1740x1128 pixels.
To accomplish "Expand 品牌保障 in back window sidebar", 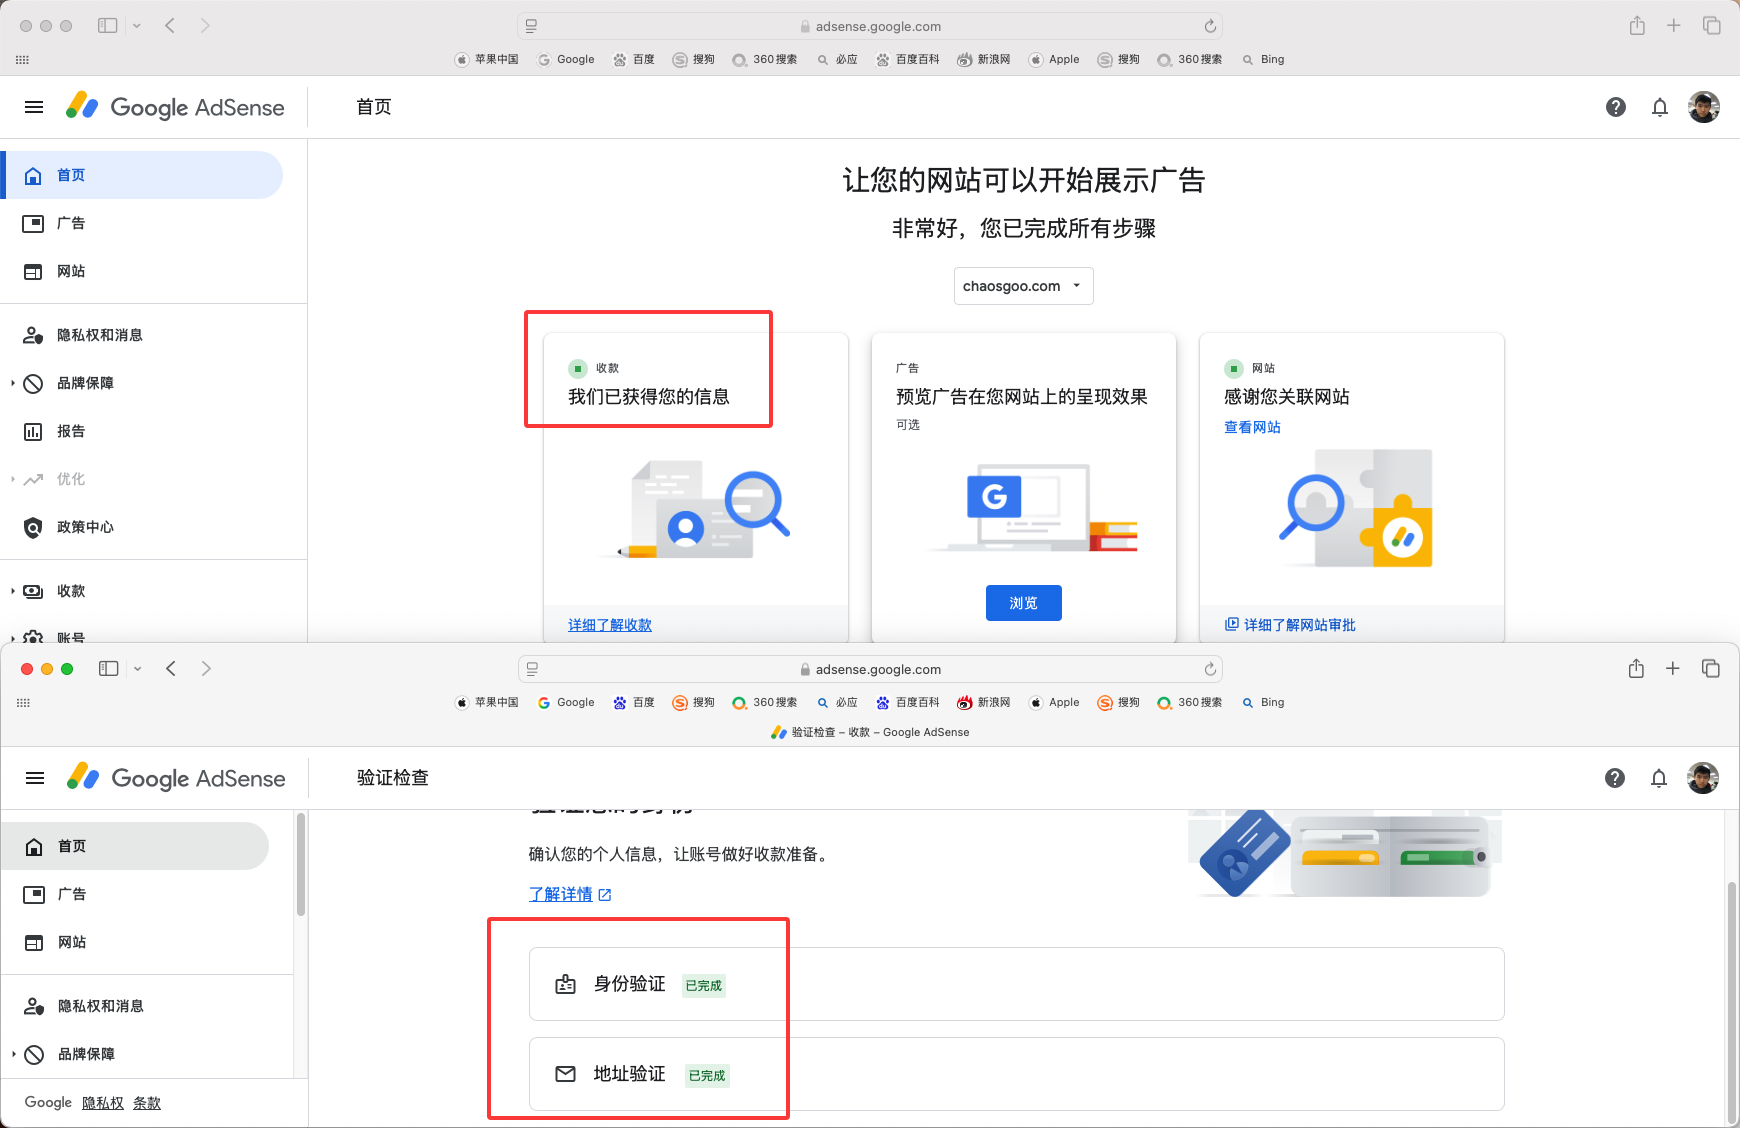I will coord(13,383).
